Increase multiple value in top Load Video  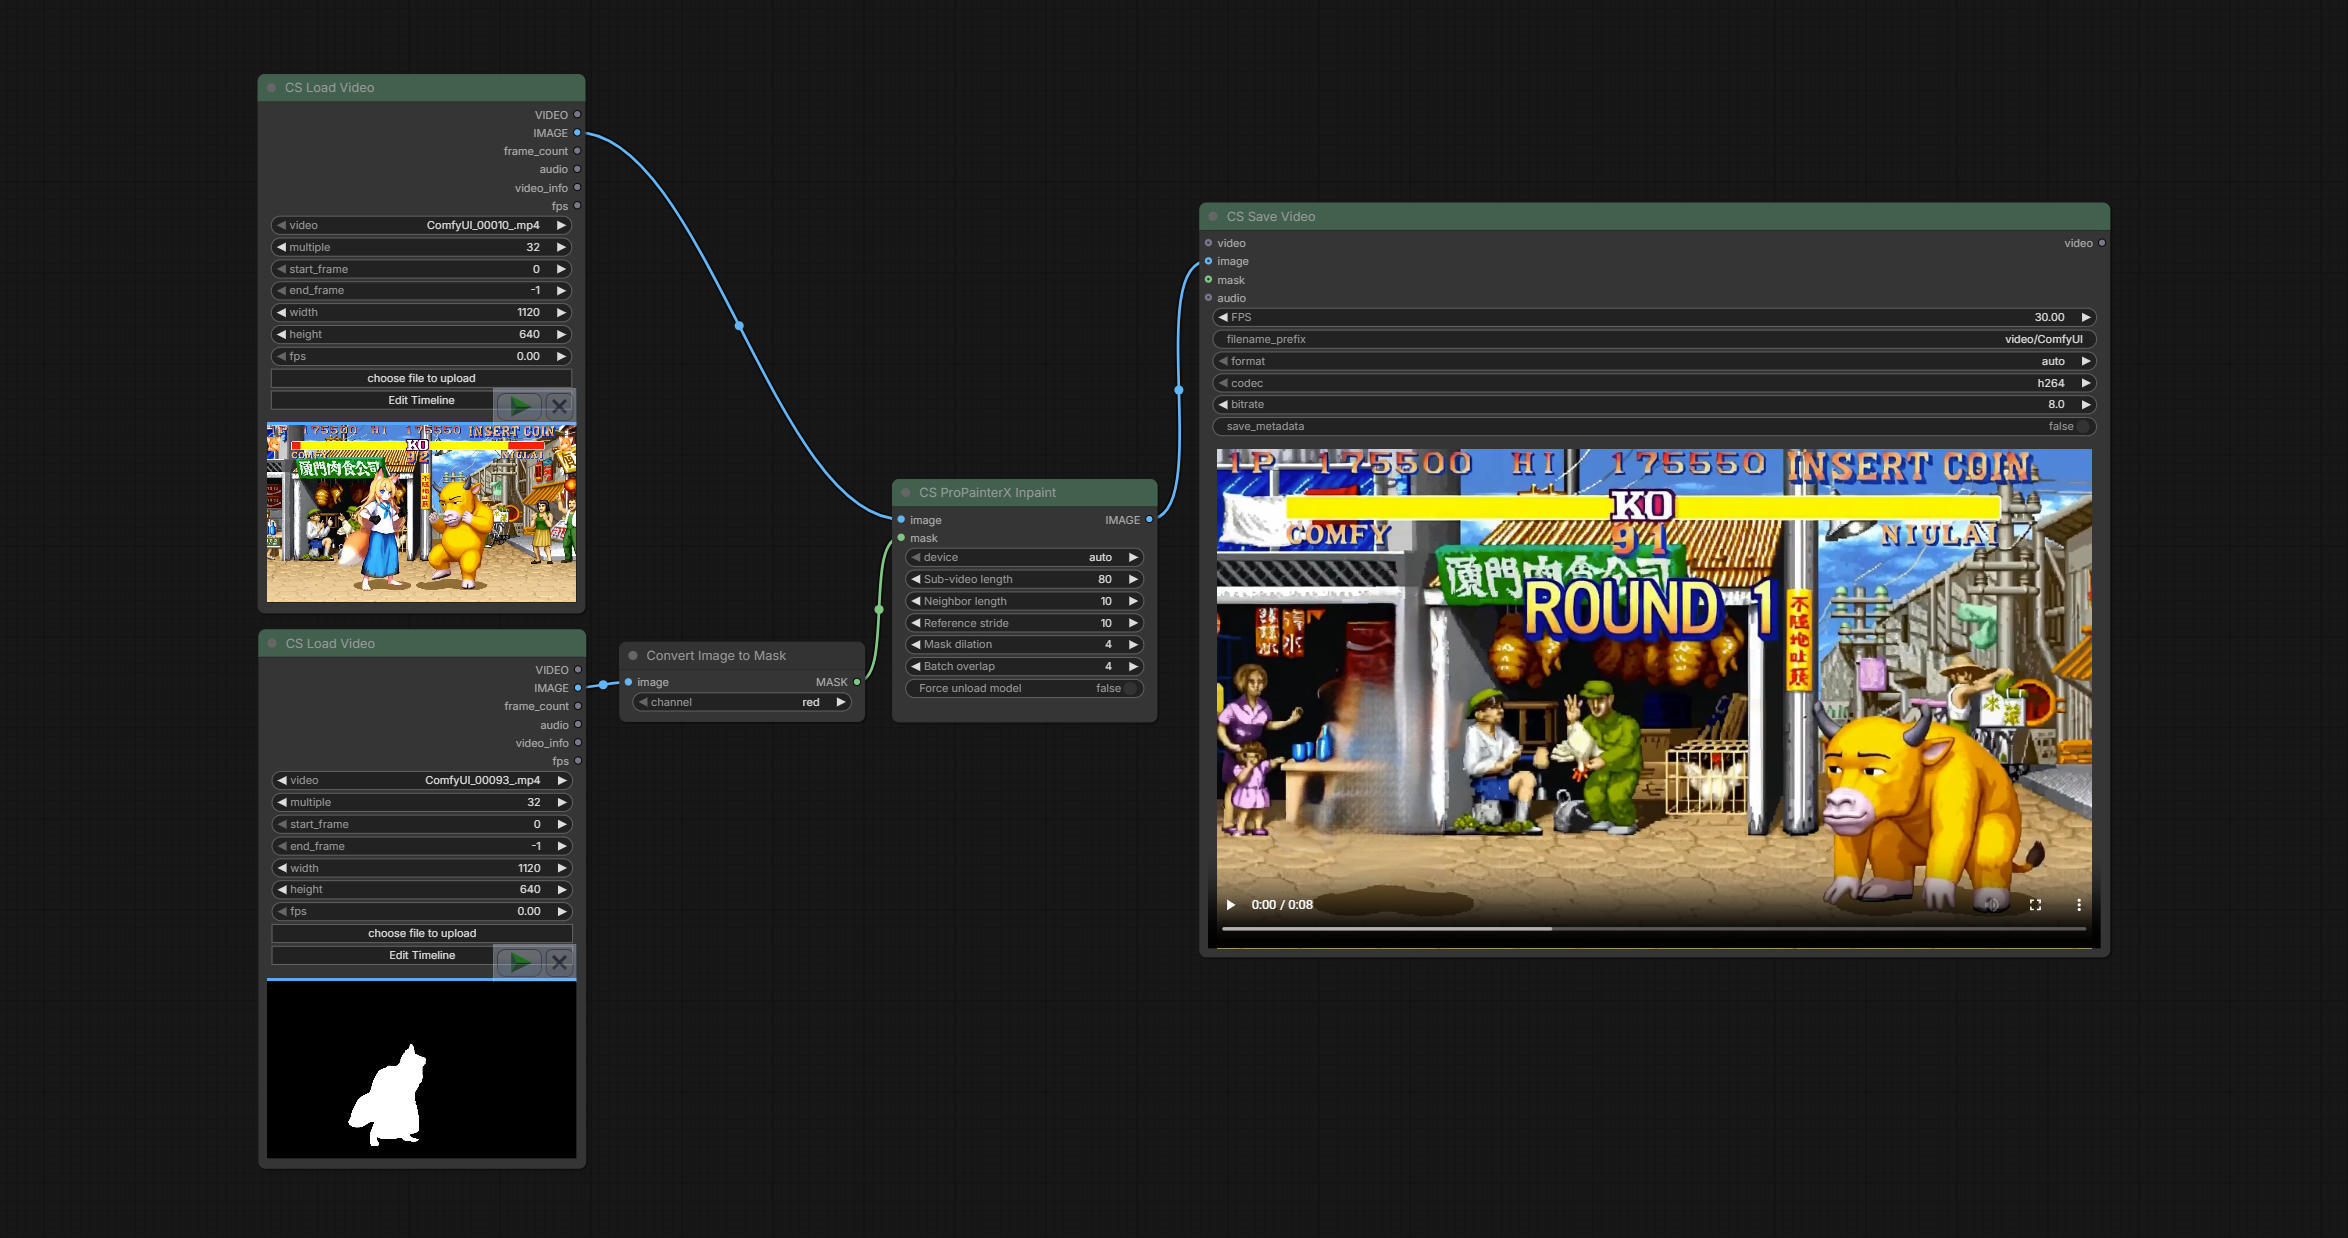[561, 247]
